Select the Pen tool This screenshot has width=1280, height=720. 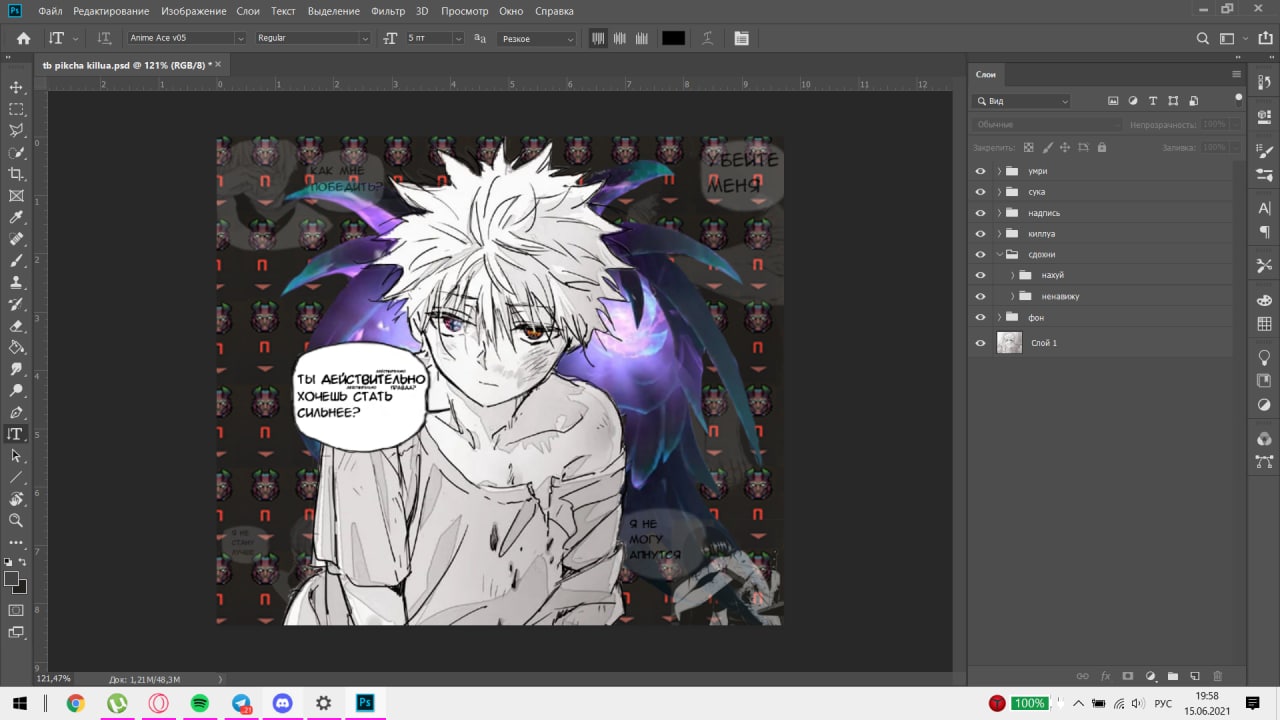tap(16, 412)
